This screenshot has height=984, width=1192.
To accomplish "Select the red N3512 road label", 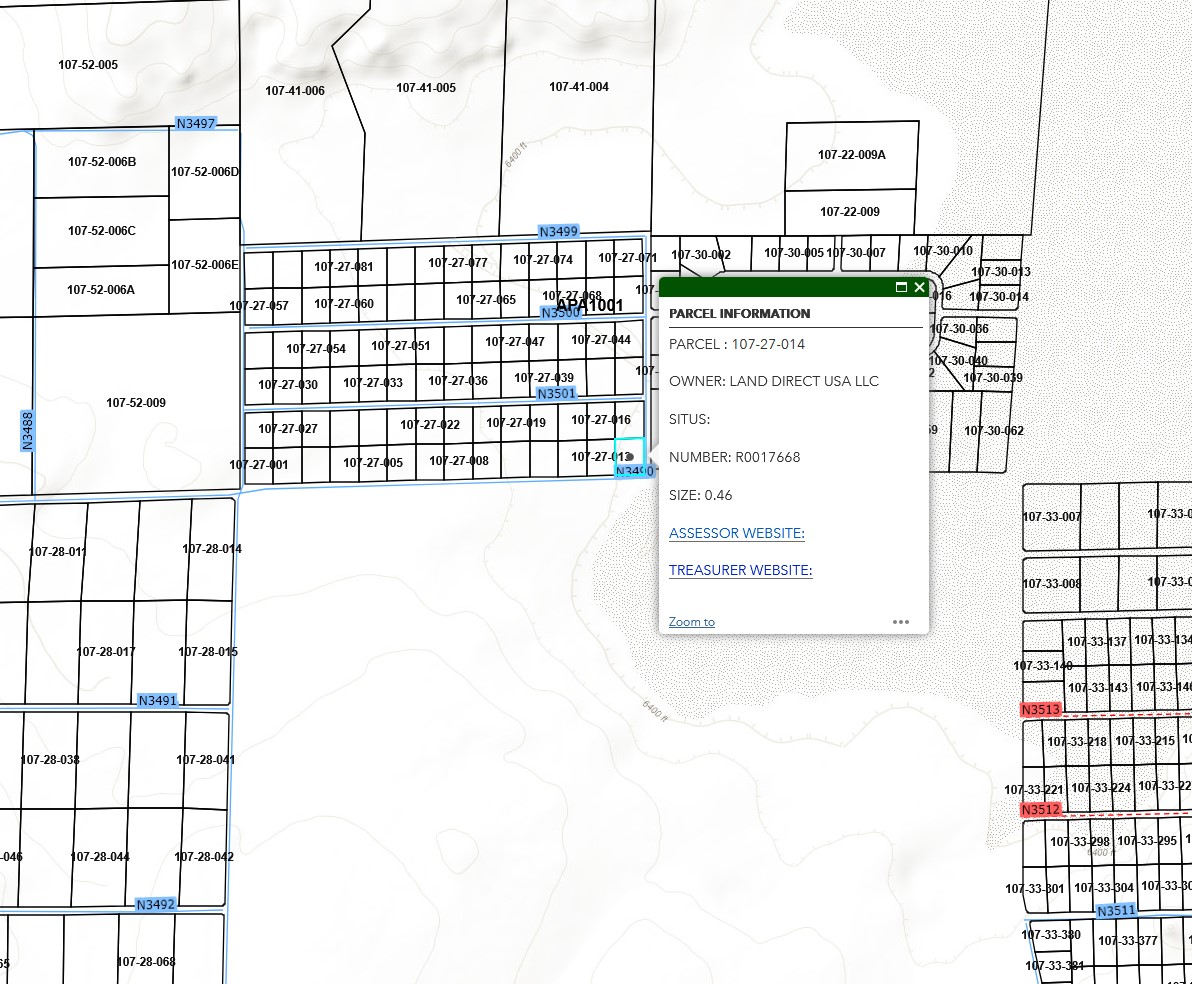I will (x=1040, y=809).
